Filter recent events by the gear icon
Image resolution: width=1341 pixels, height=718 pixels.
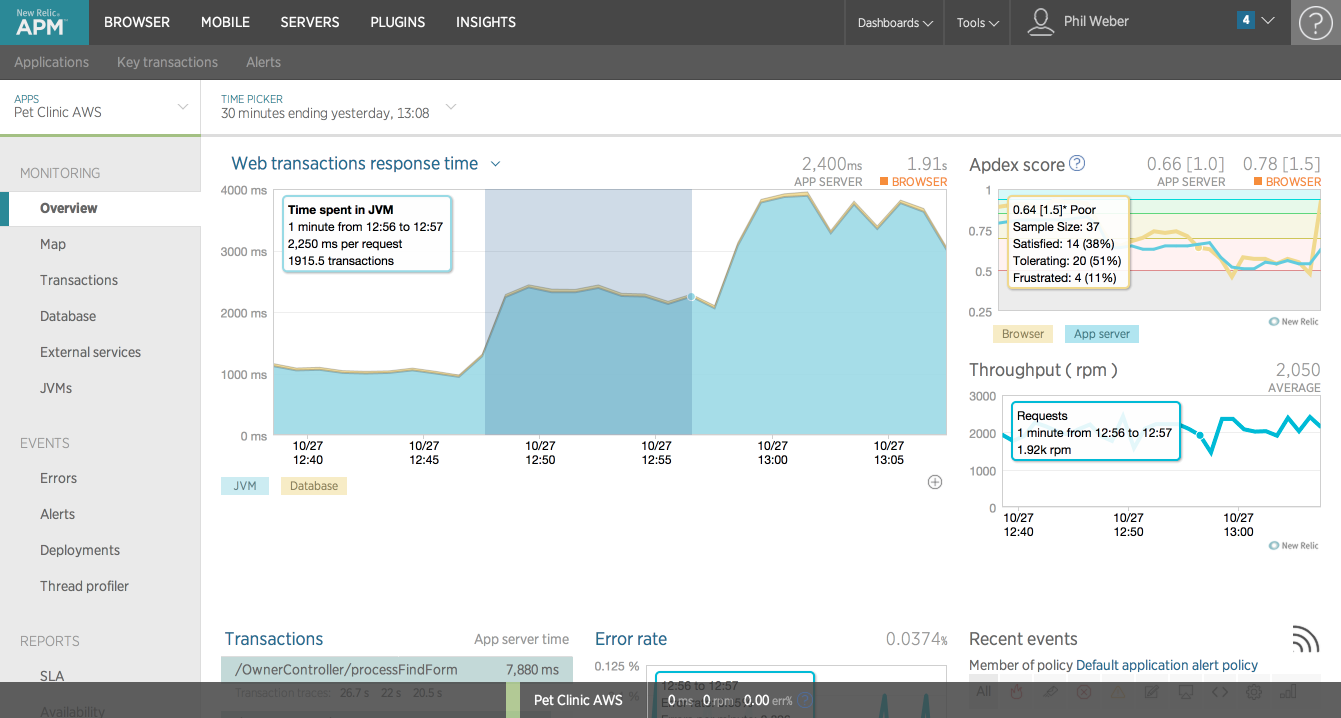tap(1253, 691)
